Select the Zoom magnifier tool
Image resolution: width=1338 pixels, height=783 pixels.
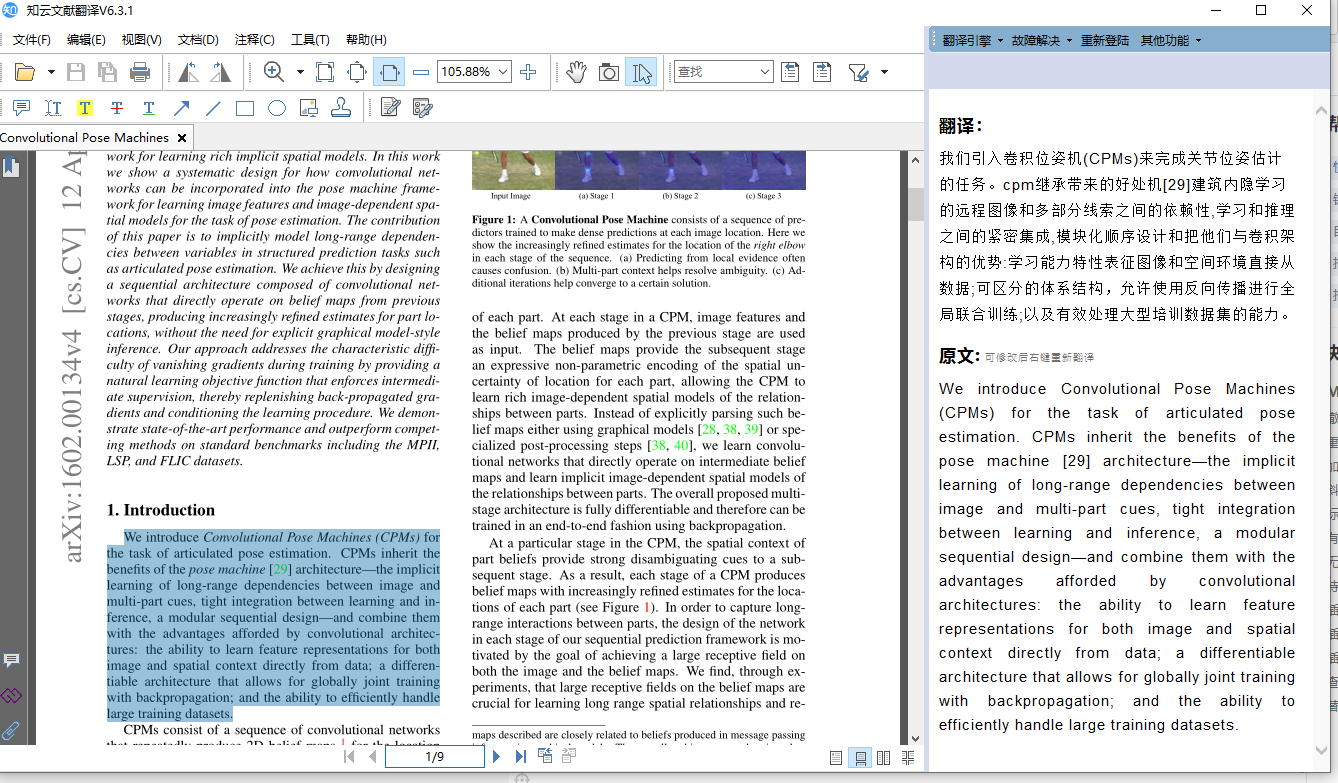274,72
